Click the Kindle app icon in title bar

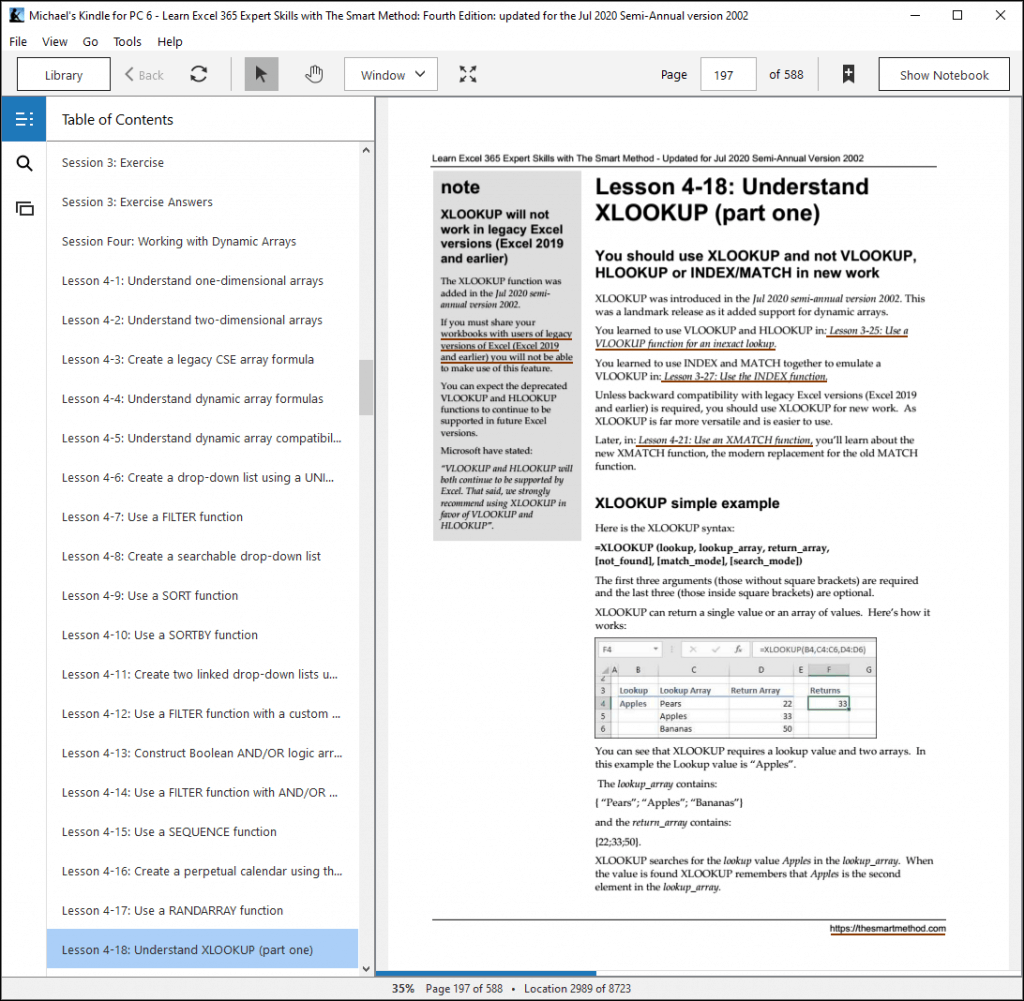(x=16, y=15)
